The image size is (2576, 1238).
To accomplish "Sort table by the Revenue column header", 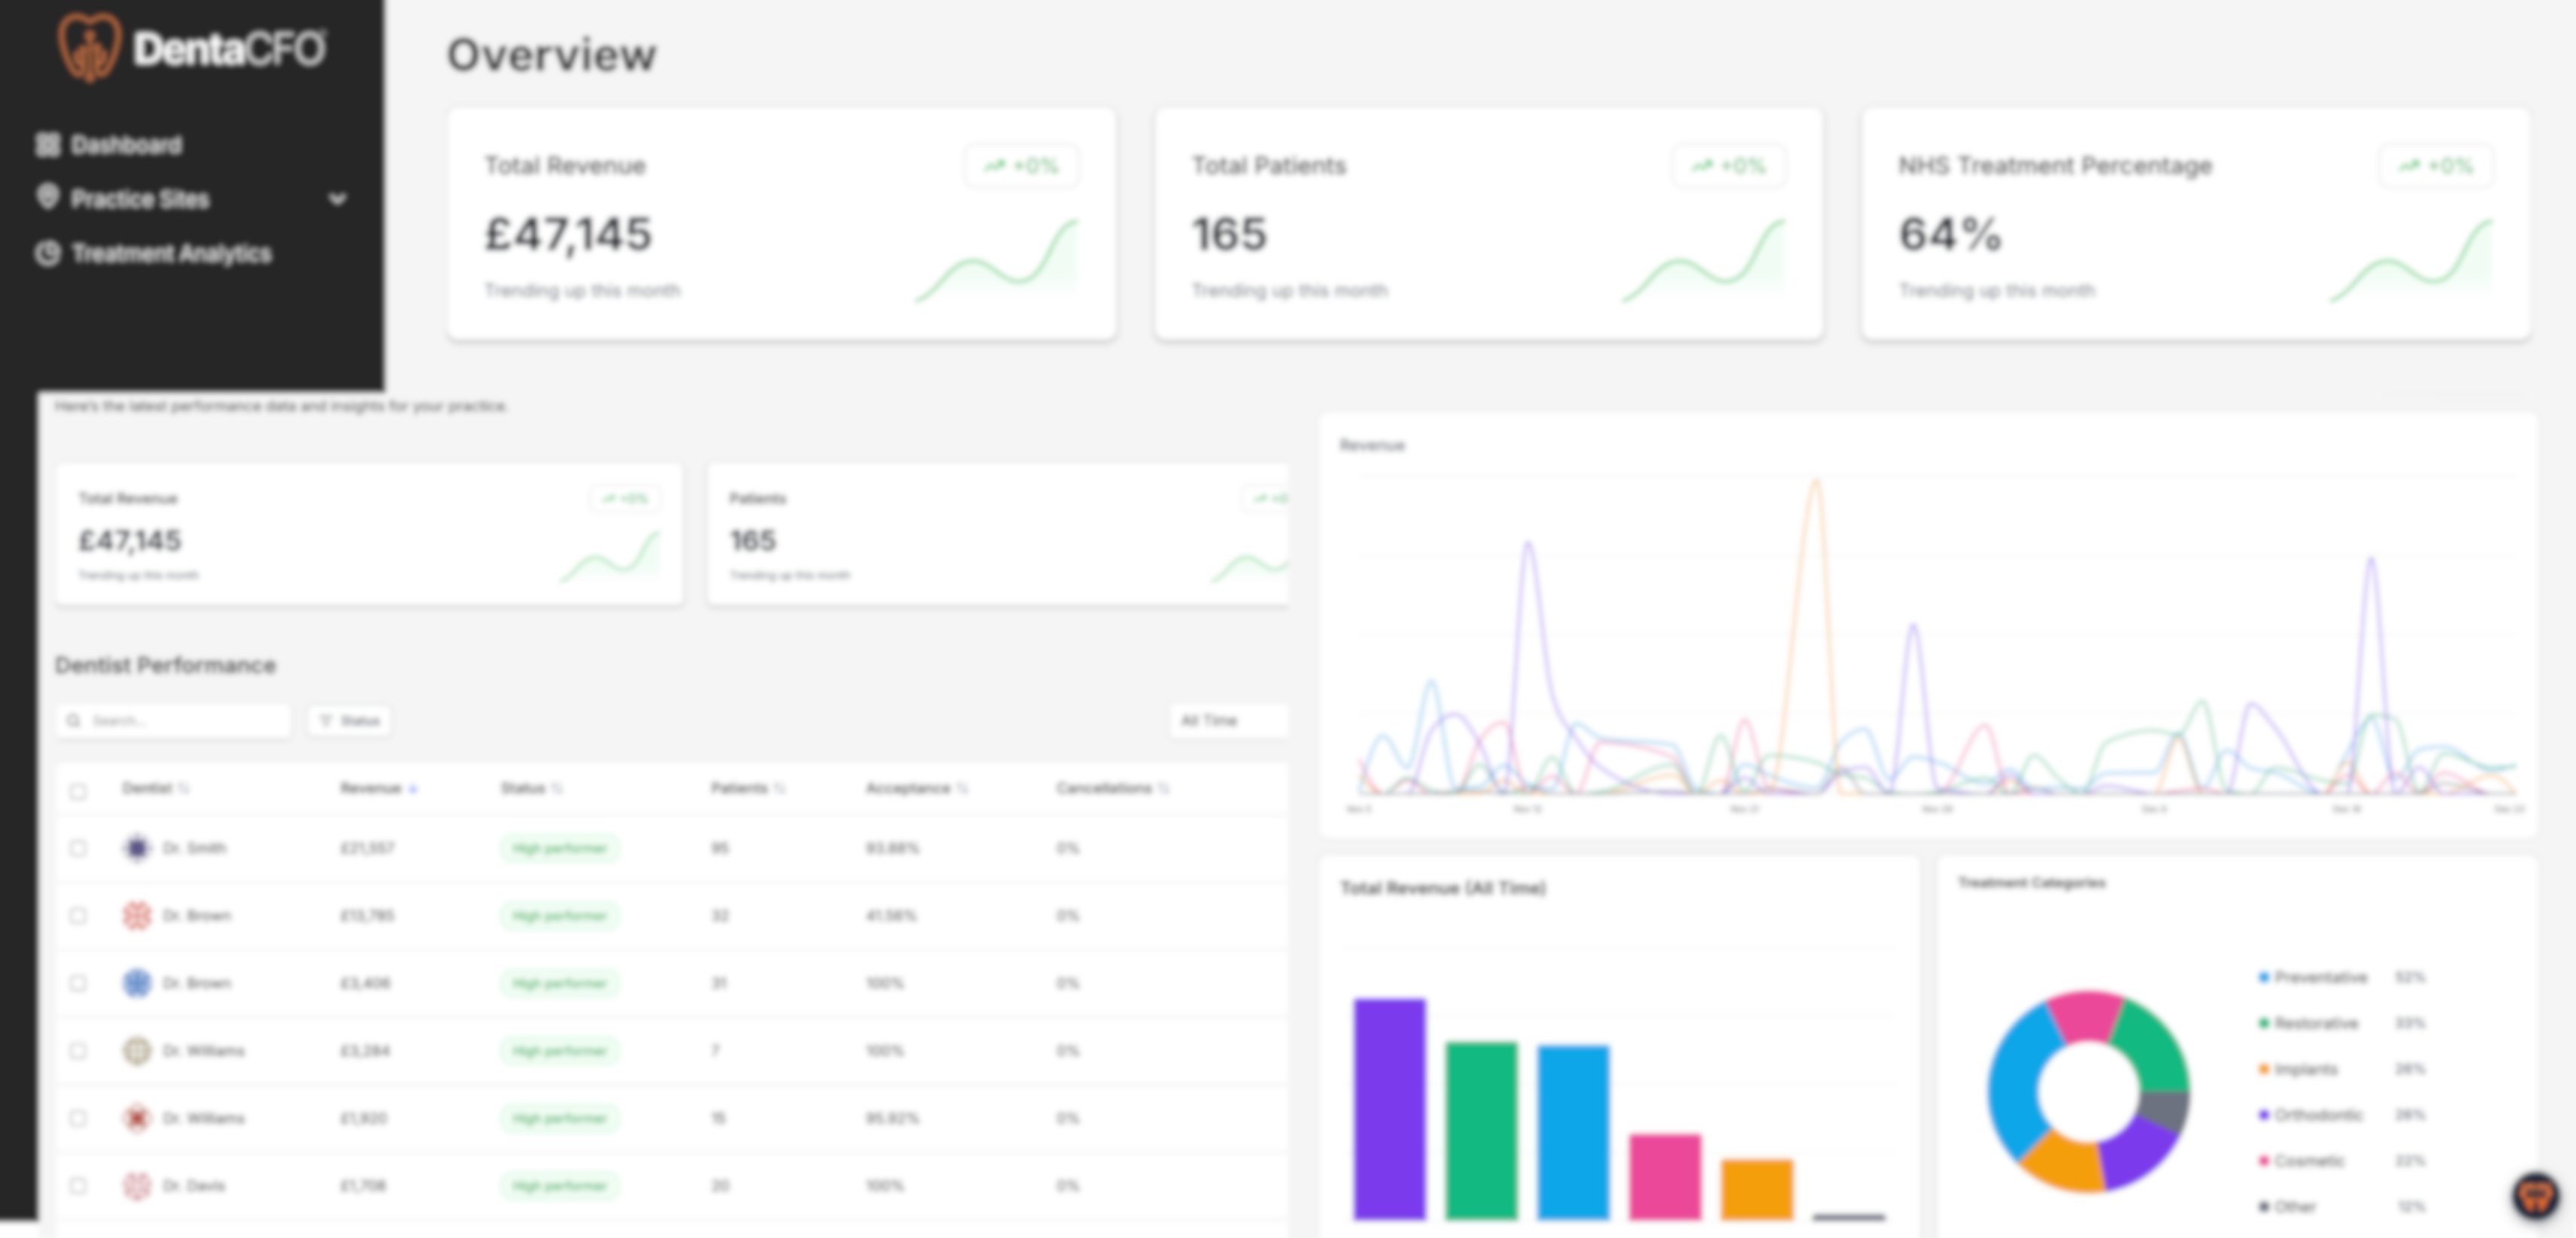I will coord(371,789).
